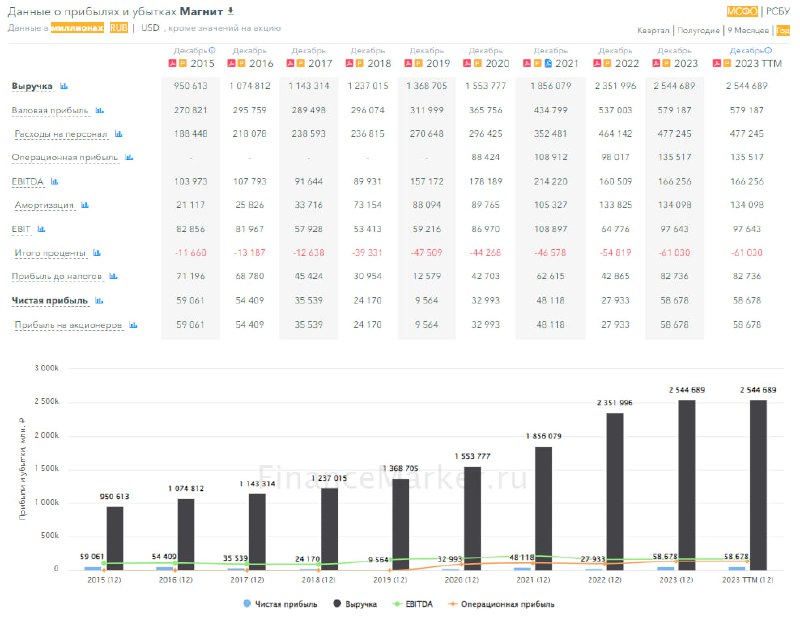Open the chart icon beside EBIT
The image size is (800, 623).
pyautogui.click(x=41, y=229)
